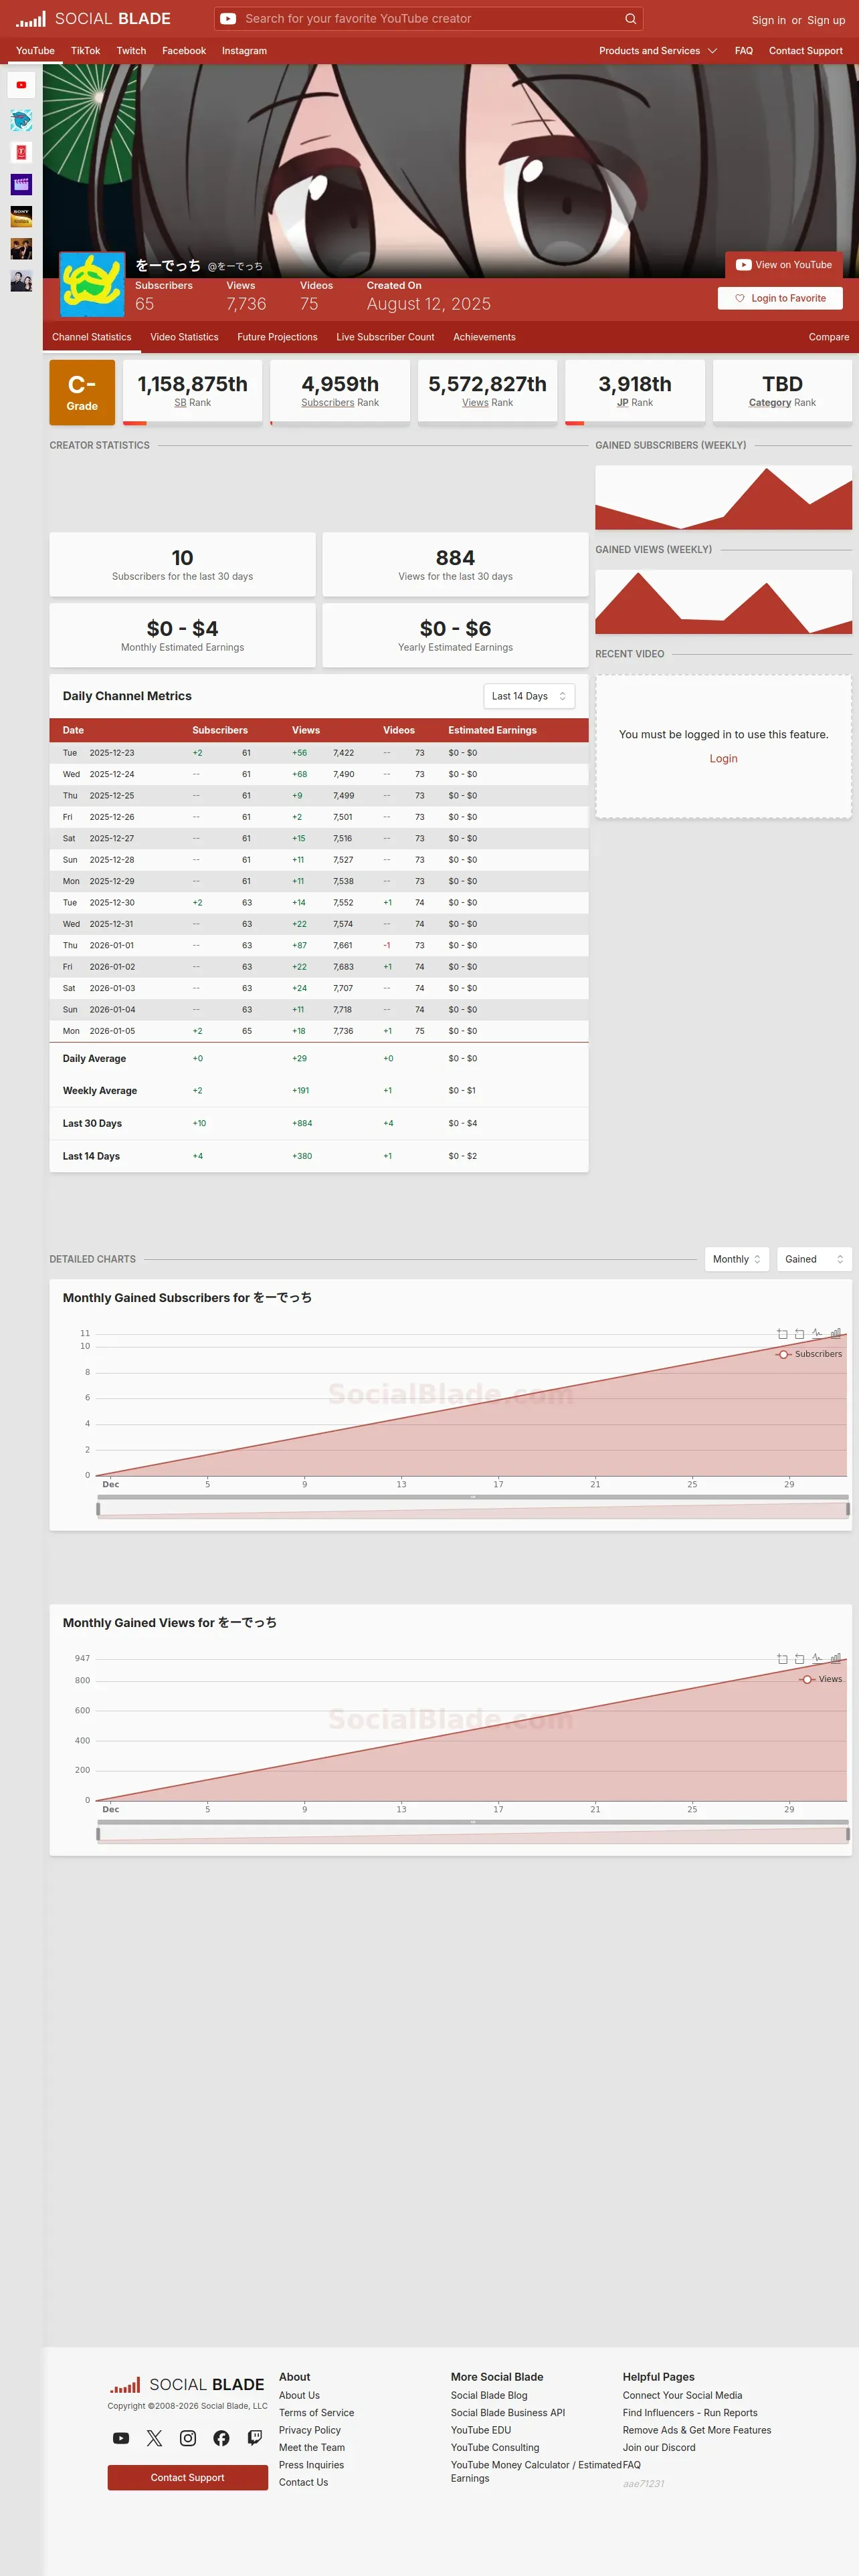
Task: Click the View on YouTube button
Action: [784, 265]
